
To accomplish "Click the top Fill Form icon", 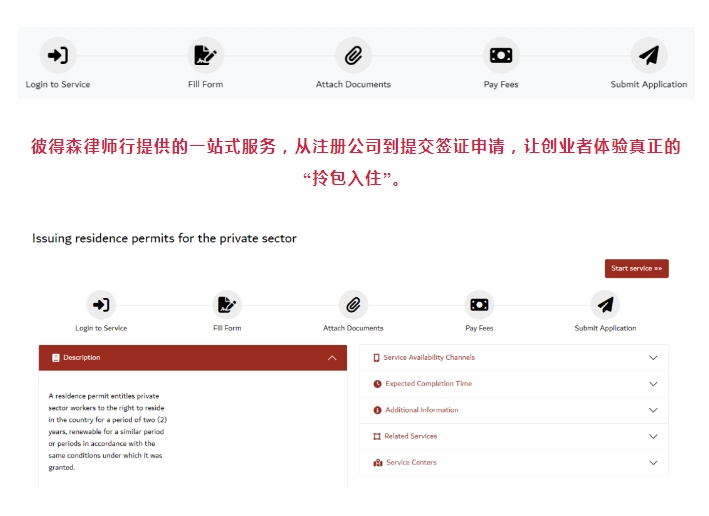I will click(206, 55).
